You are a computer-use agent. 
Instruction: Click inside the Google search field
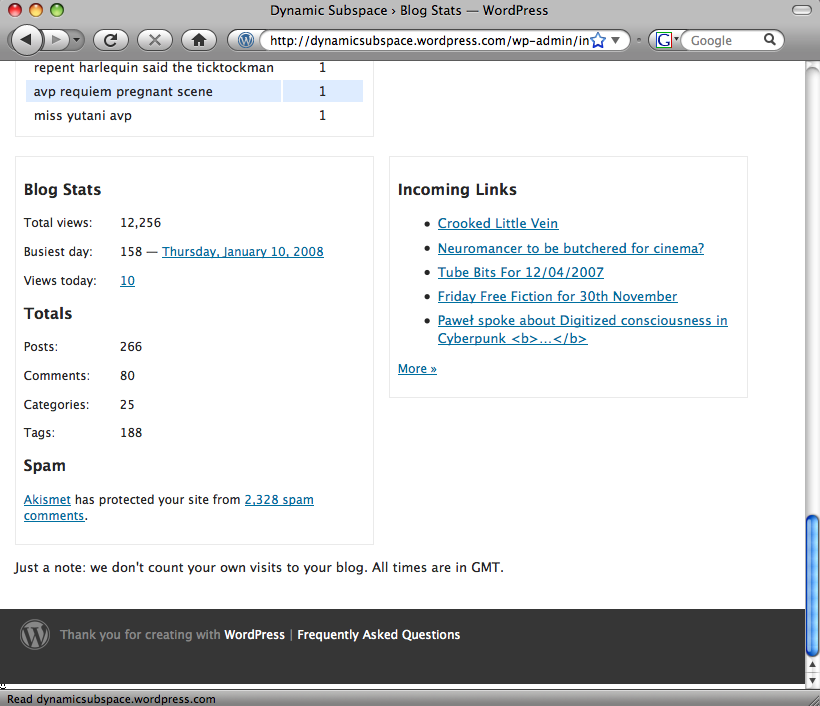click(x=722, y=40)
